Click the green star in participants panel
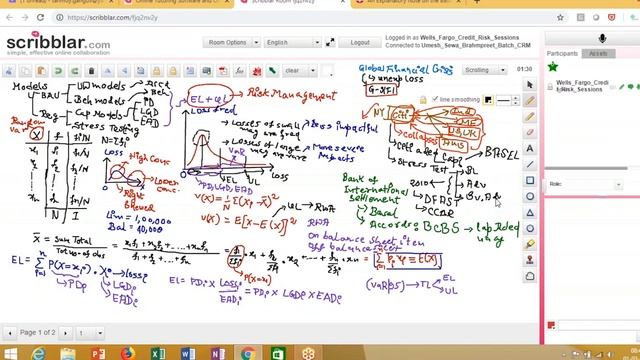640x360 pixels. (553, 67)
